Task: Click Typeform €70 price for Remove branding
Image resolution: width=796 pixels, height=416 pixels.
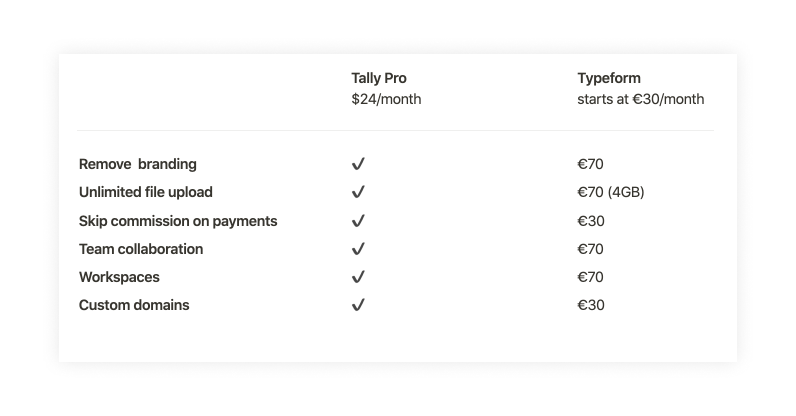Action: click(x=590, y=164)
